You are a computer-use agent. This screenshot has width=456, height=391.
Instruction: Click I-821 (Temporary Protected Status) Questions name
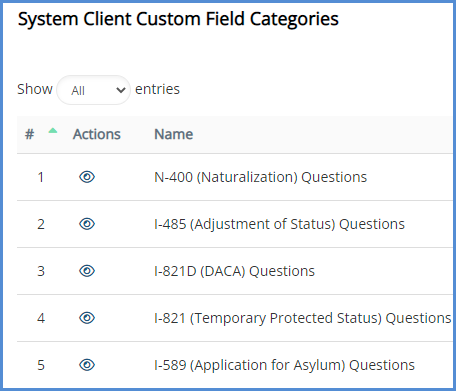coord(303,318)
